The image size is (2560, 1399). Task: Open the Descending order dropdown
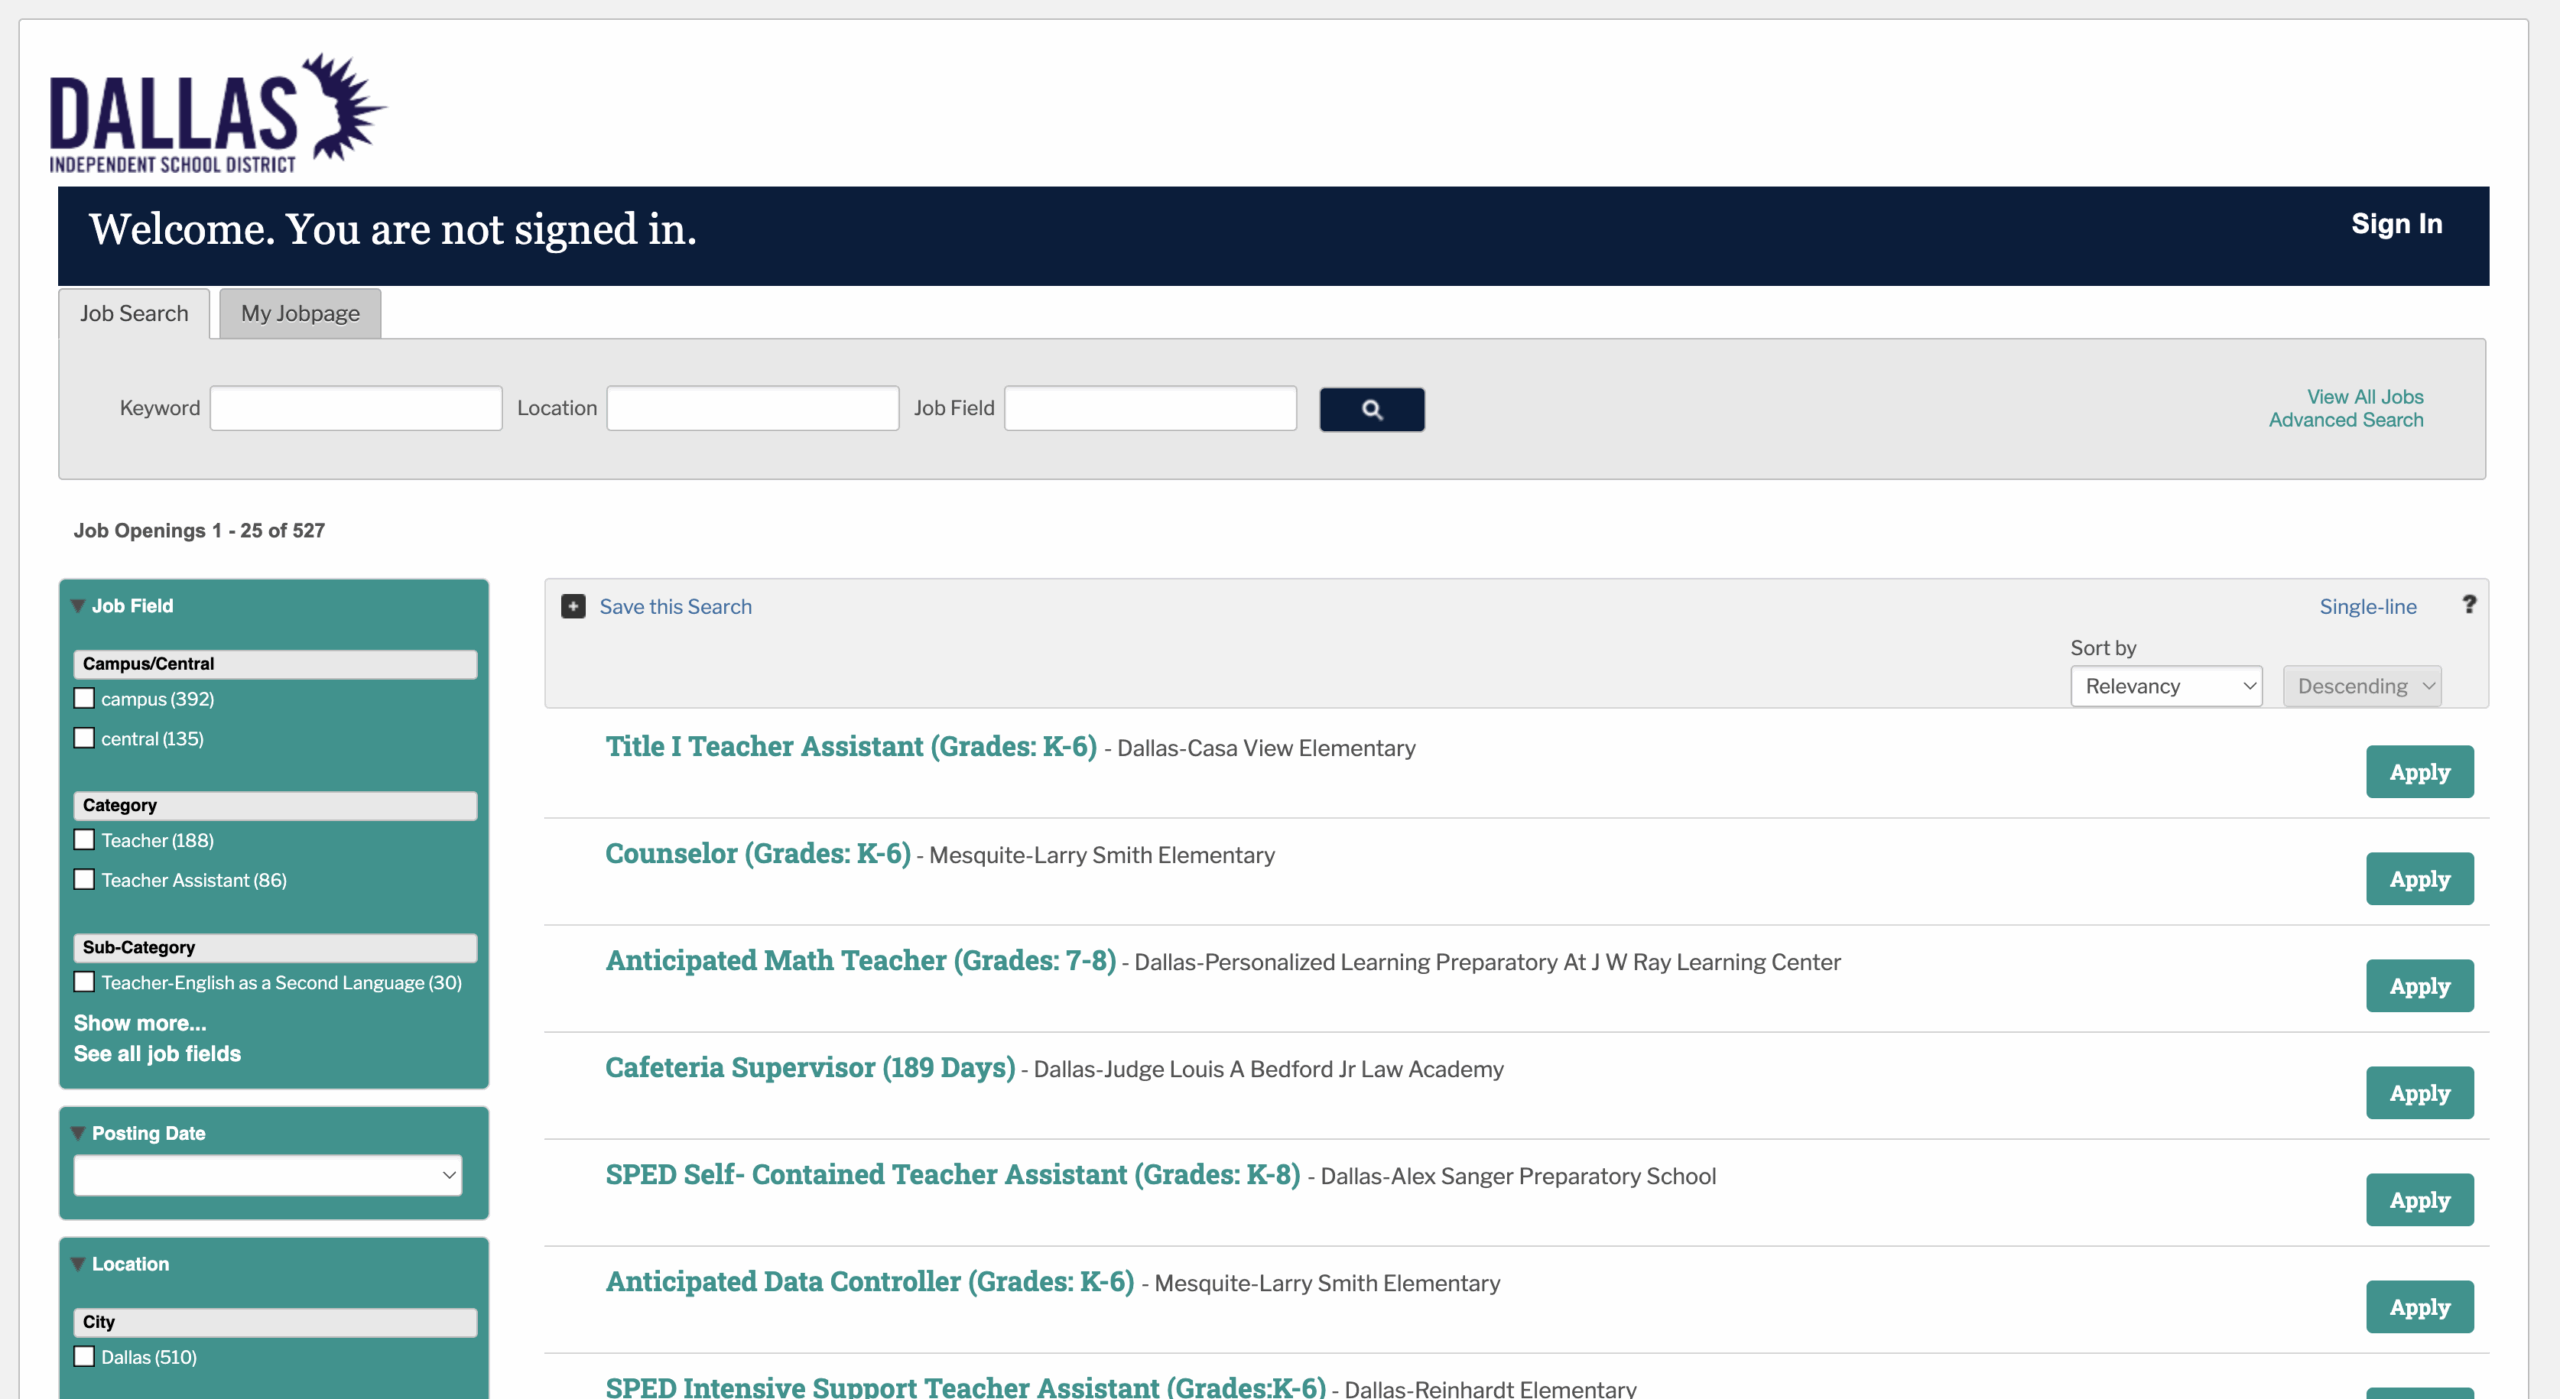coord(2362,685)
